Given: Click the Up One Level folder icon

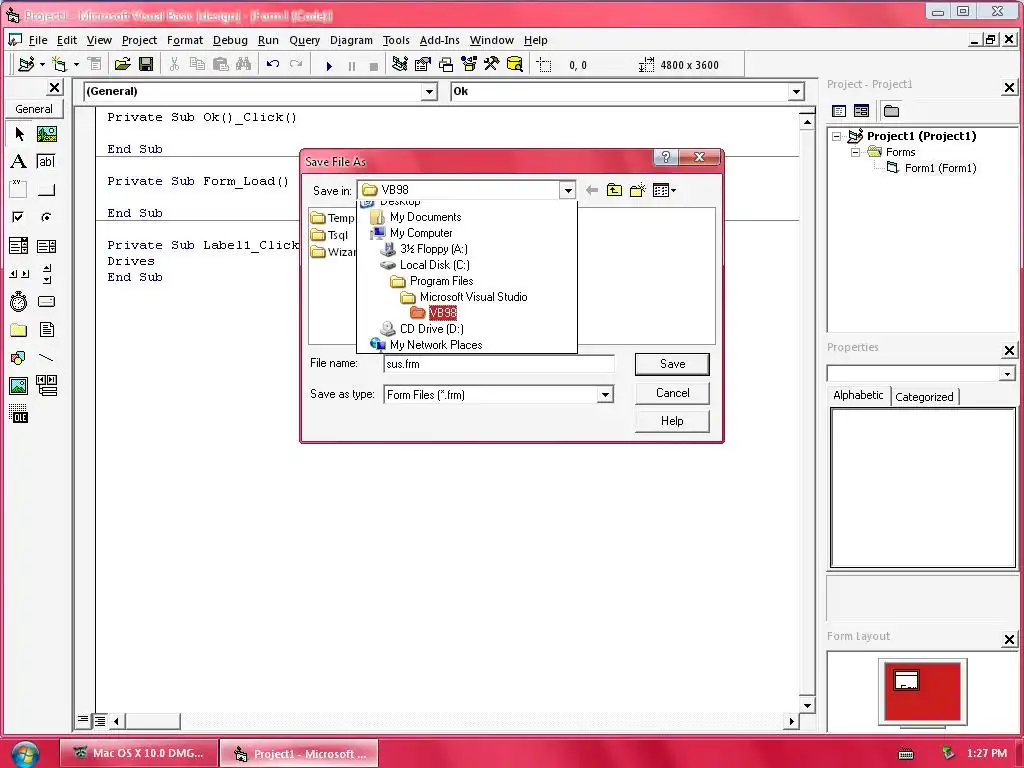Looking at the screenshot, I should pyautogui.click(x=615, y=190).
